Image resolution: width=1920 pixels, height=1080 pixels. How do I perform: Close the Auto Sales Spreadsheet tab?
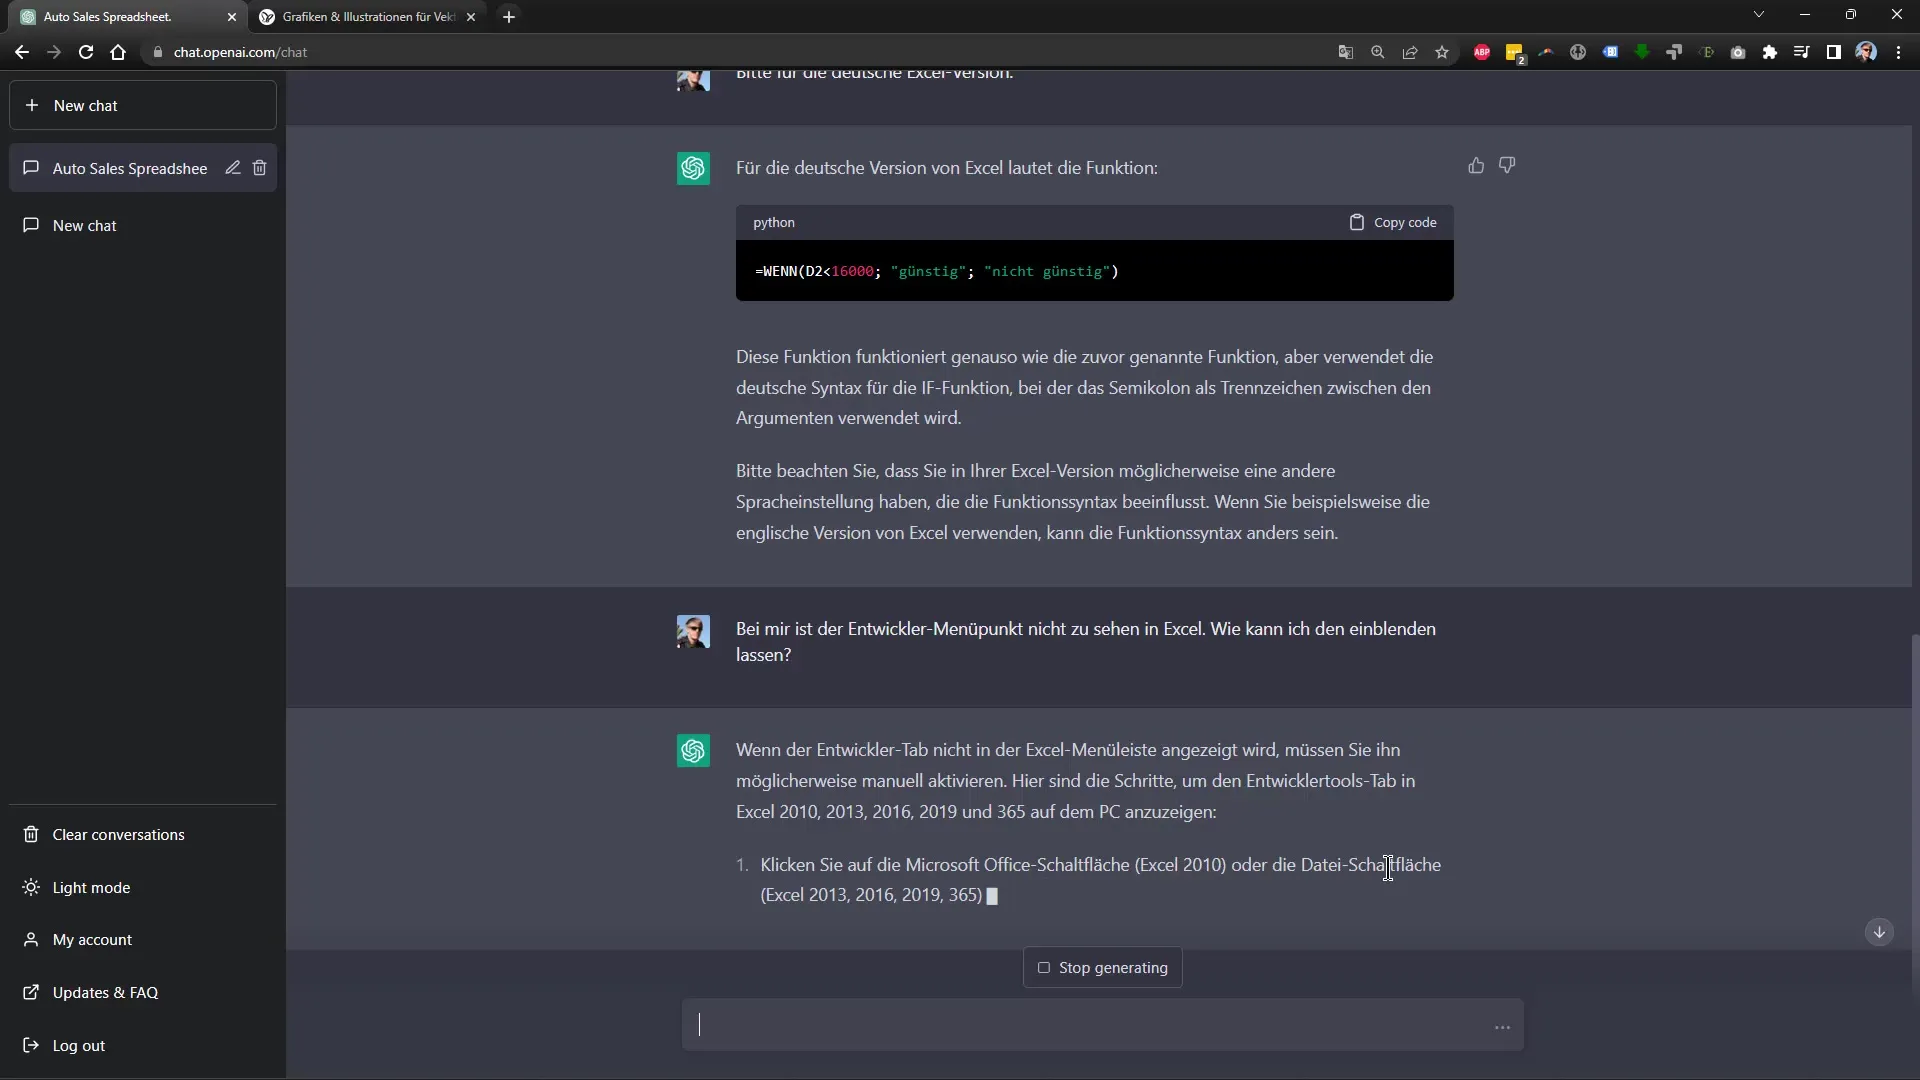coord(232,17)
